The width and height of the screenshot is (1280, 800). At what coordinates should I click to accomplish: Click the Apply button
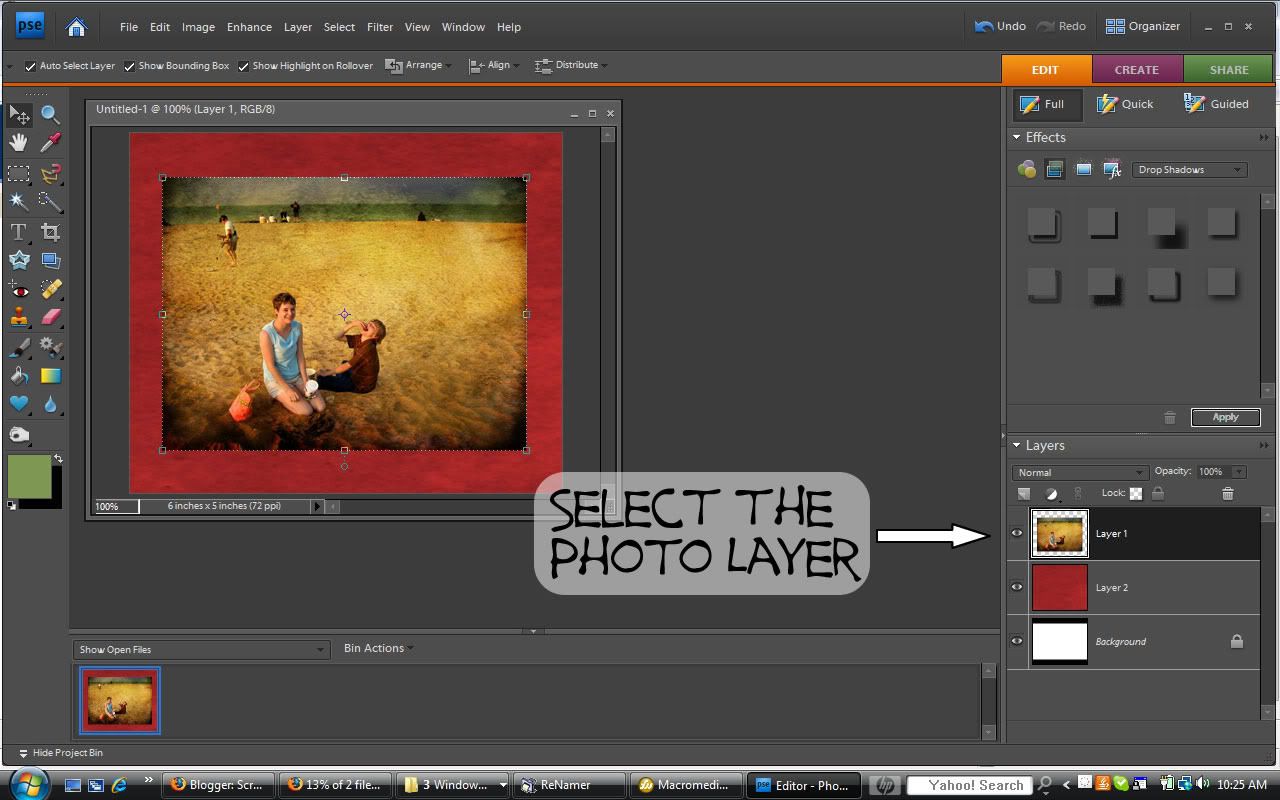(1226, 417)
